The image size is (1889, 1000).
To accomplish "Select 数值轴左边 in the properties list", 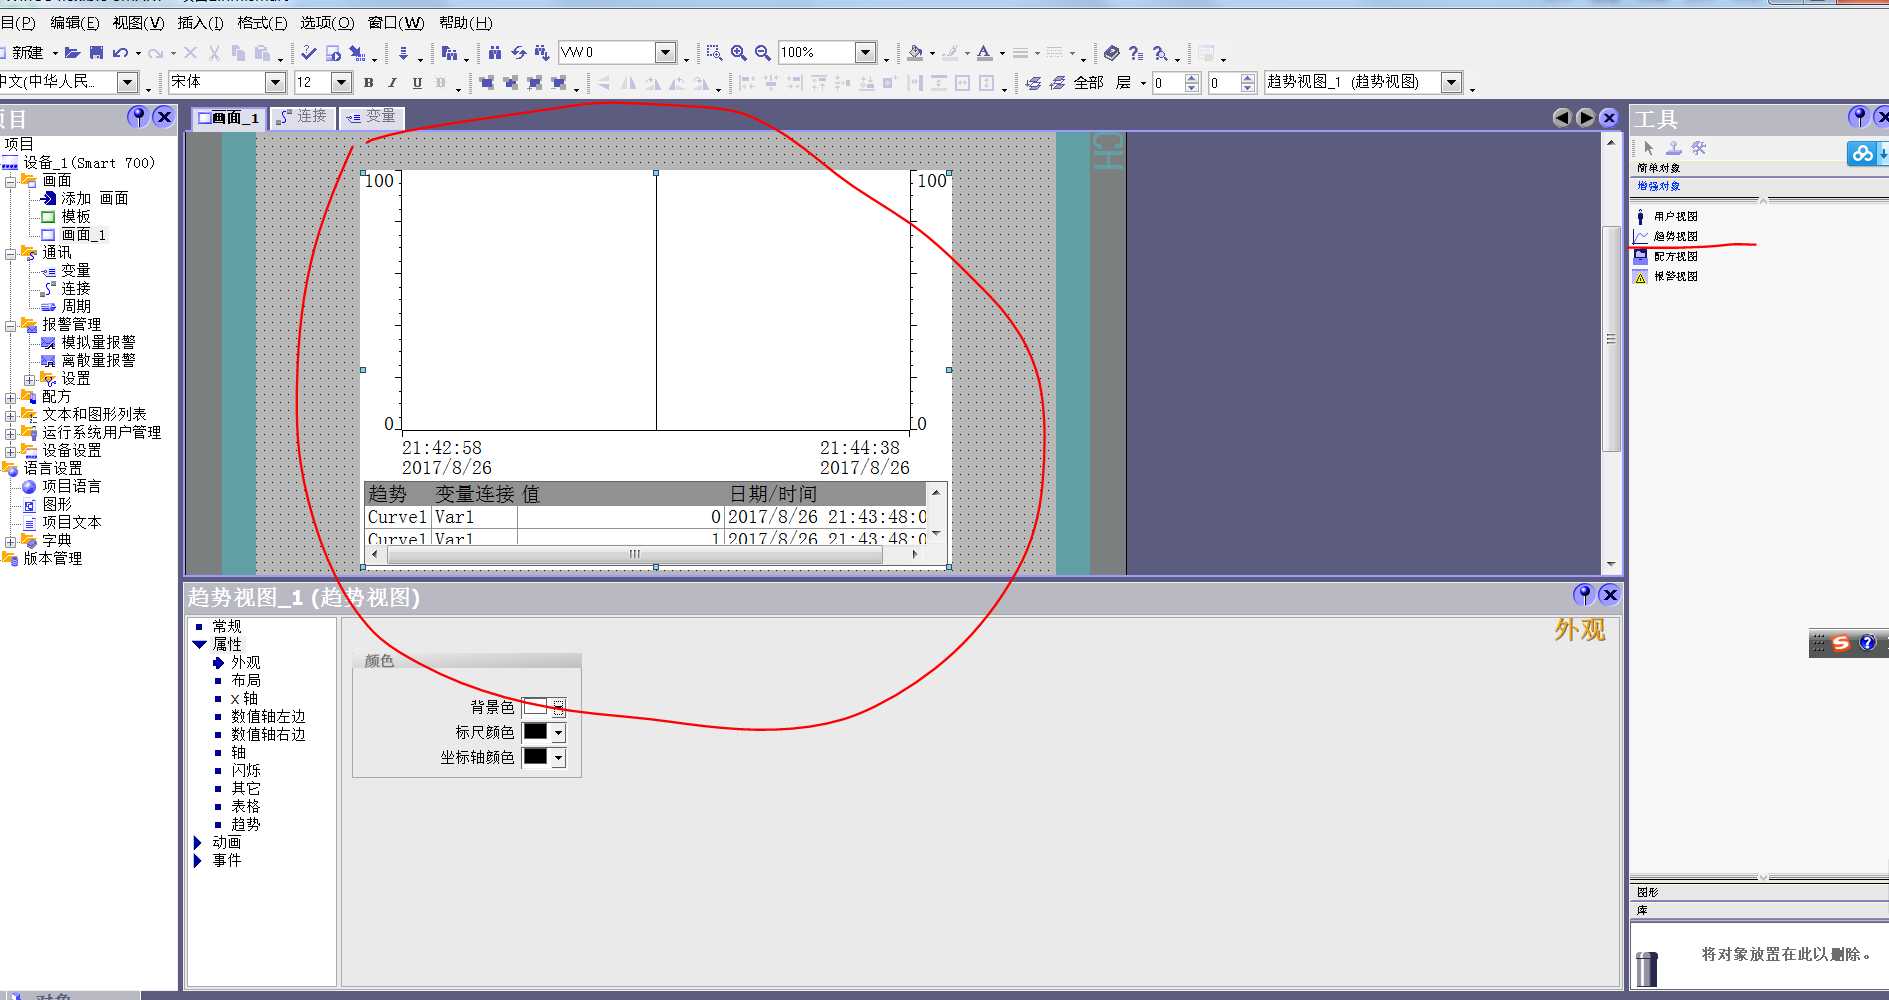I will coord(268,717).
